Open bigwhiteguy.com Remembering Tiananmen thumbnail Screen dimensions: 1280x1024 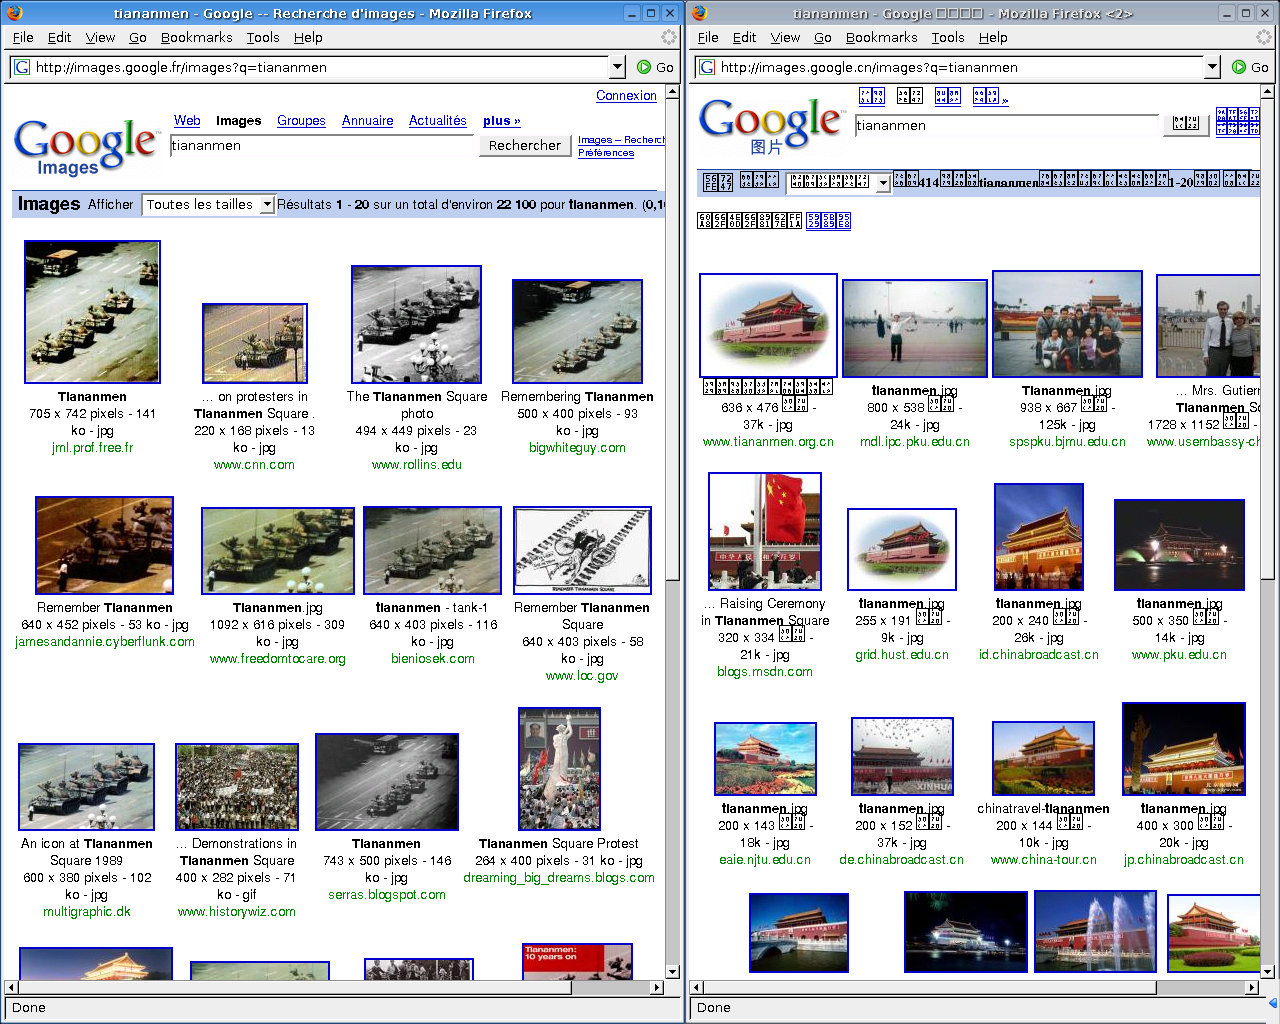(577, 331)
